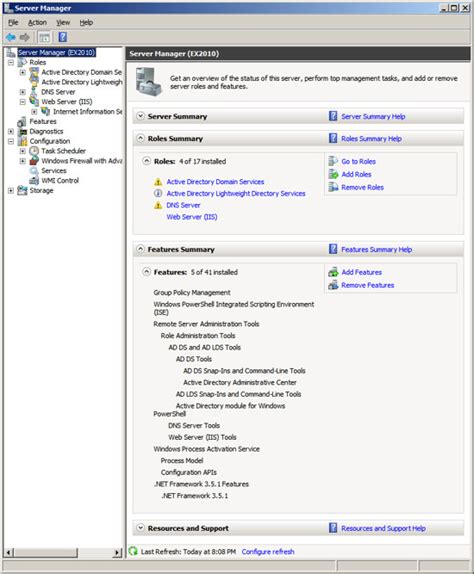Select Server Manager (EX2010) root tree node
Image resolution: width=474 pixels, height=574 pixels.
click(x=57, y=52)
